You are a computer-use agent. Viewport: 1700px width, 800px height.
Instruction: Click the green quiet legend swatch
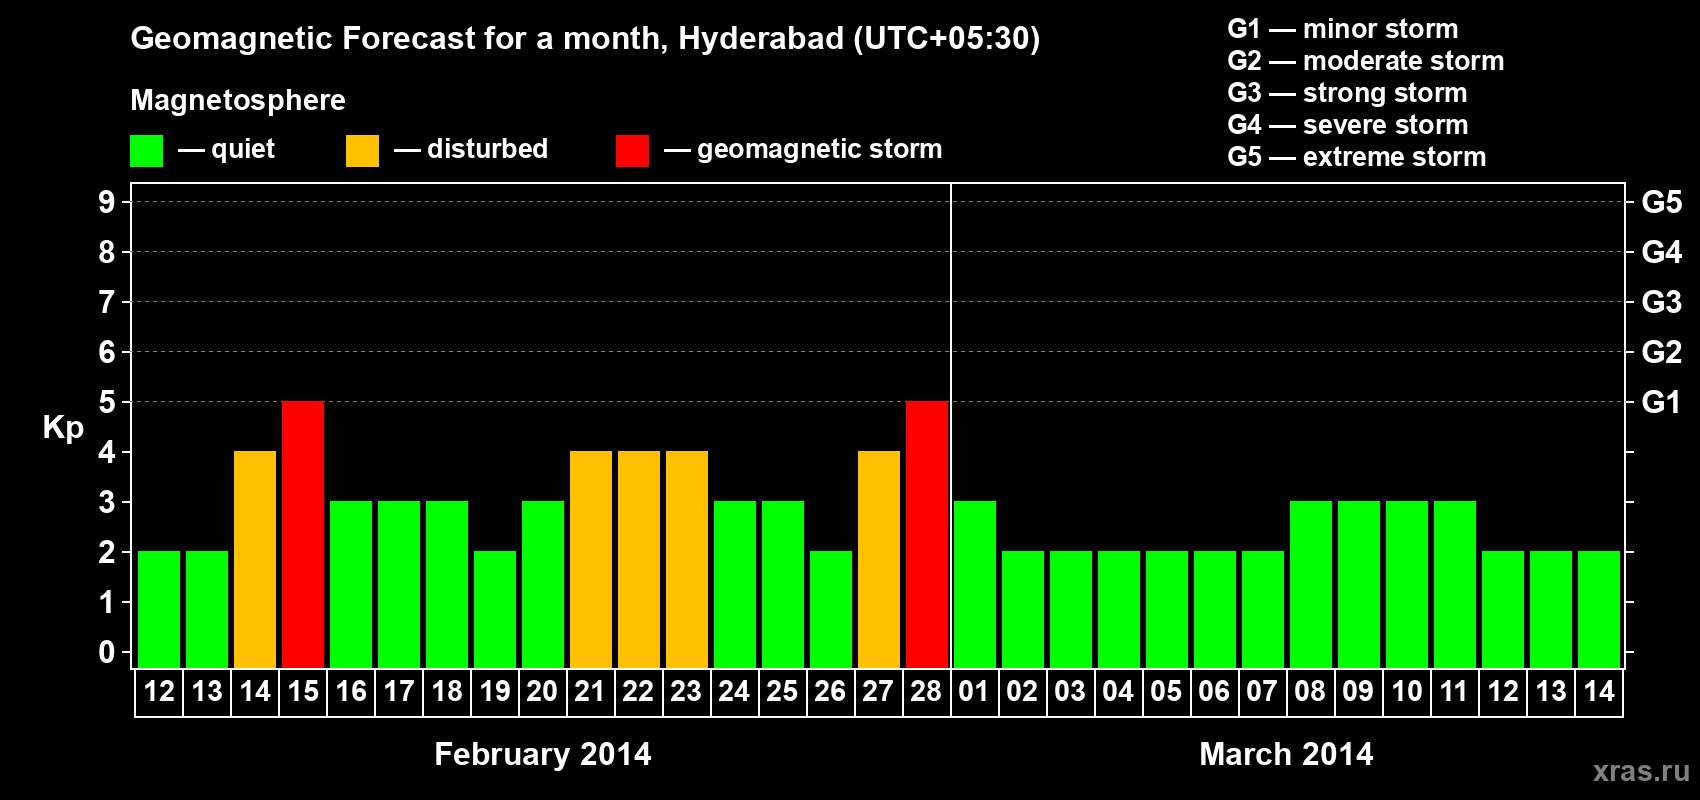(147, 151)
